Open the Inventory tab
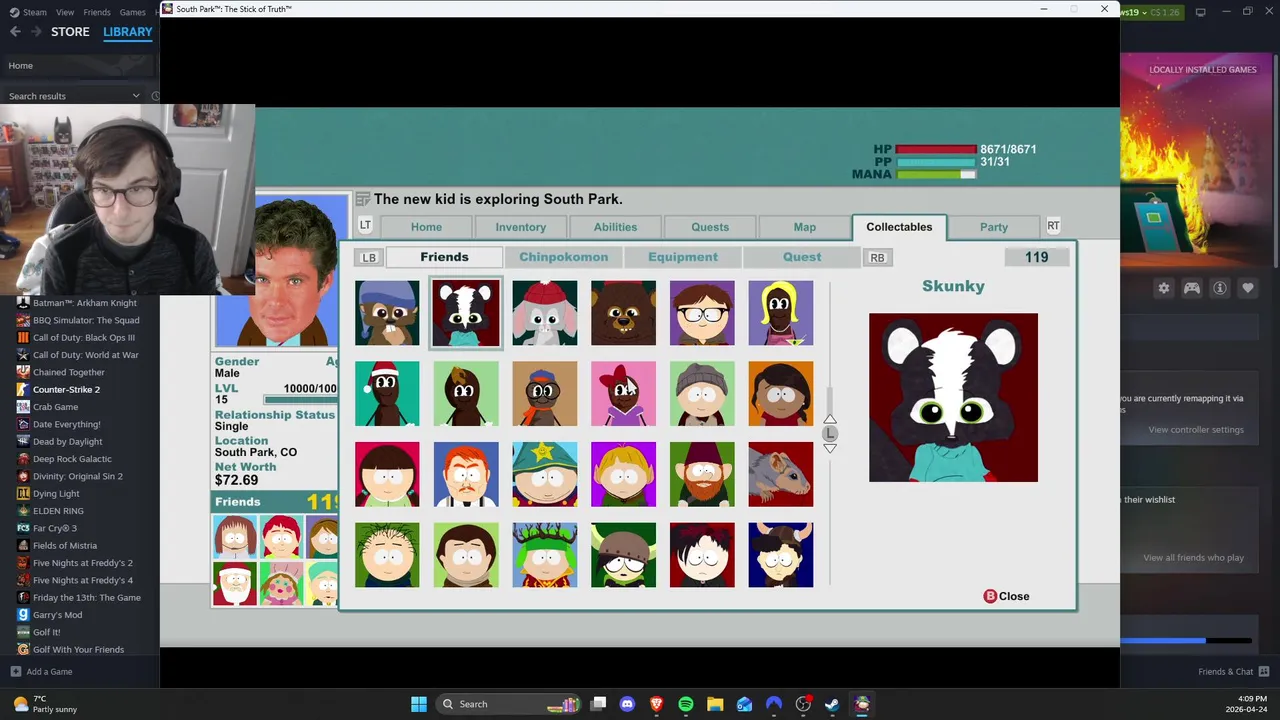This screenshot has width=1280, height=720. coord(521,227)
